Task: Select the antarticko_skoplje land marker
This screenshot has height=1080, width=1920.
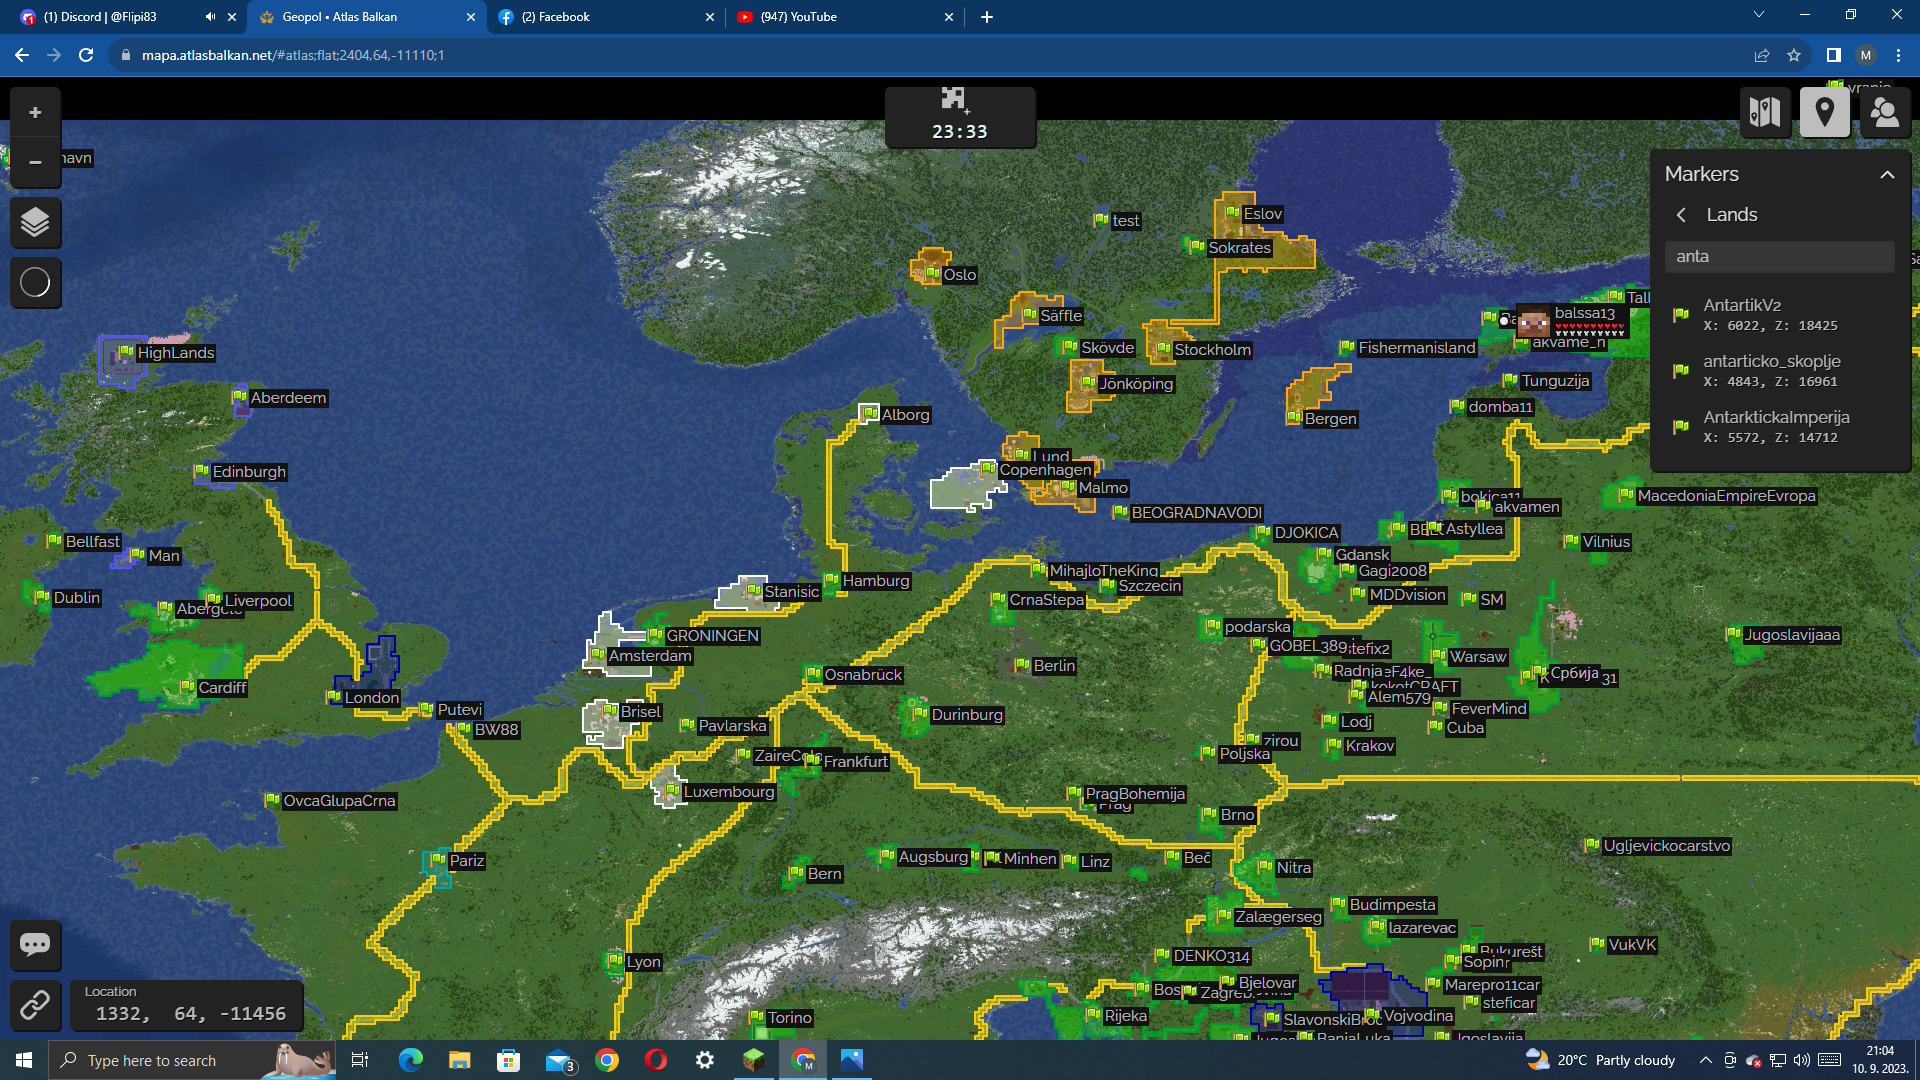Action: pyautogui.click(x=1770, y=370)
